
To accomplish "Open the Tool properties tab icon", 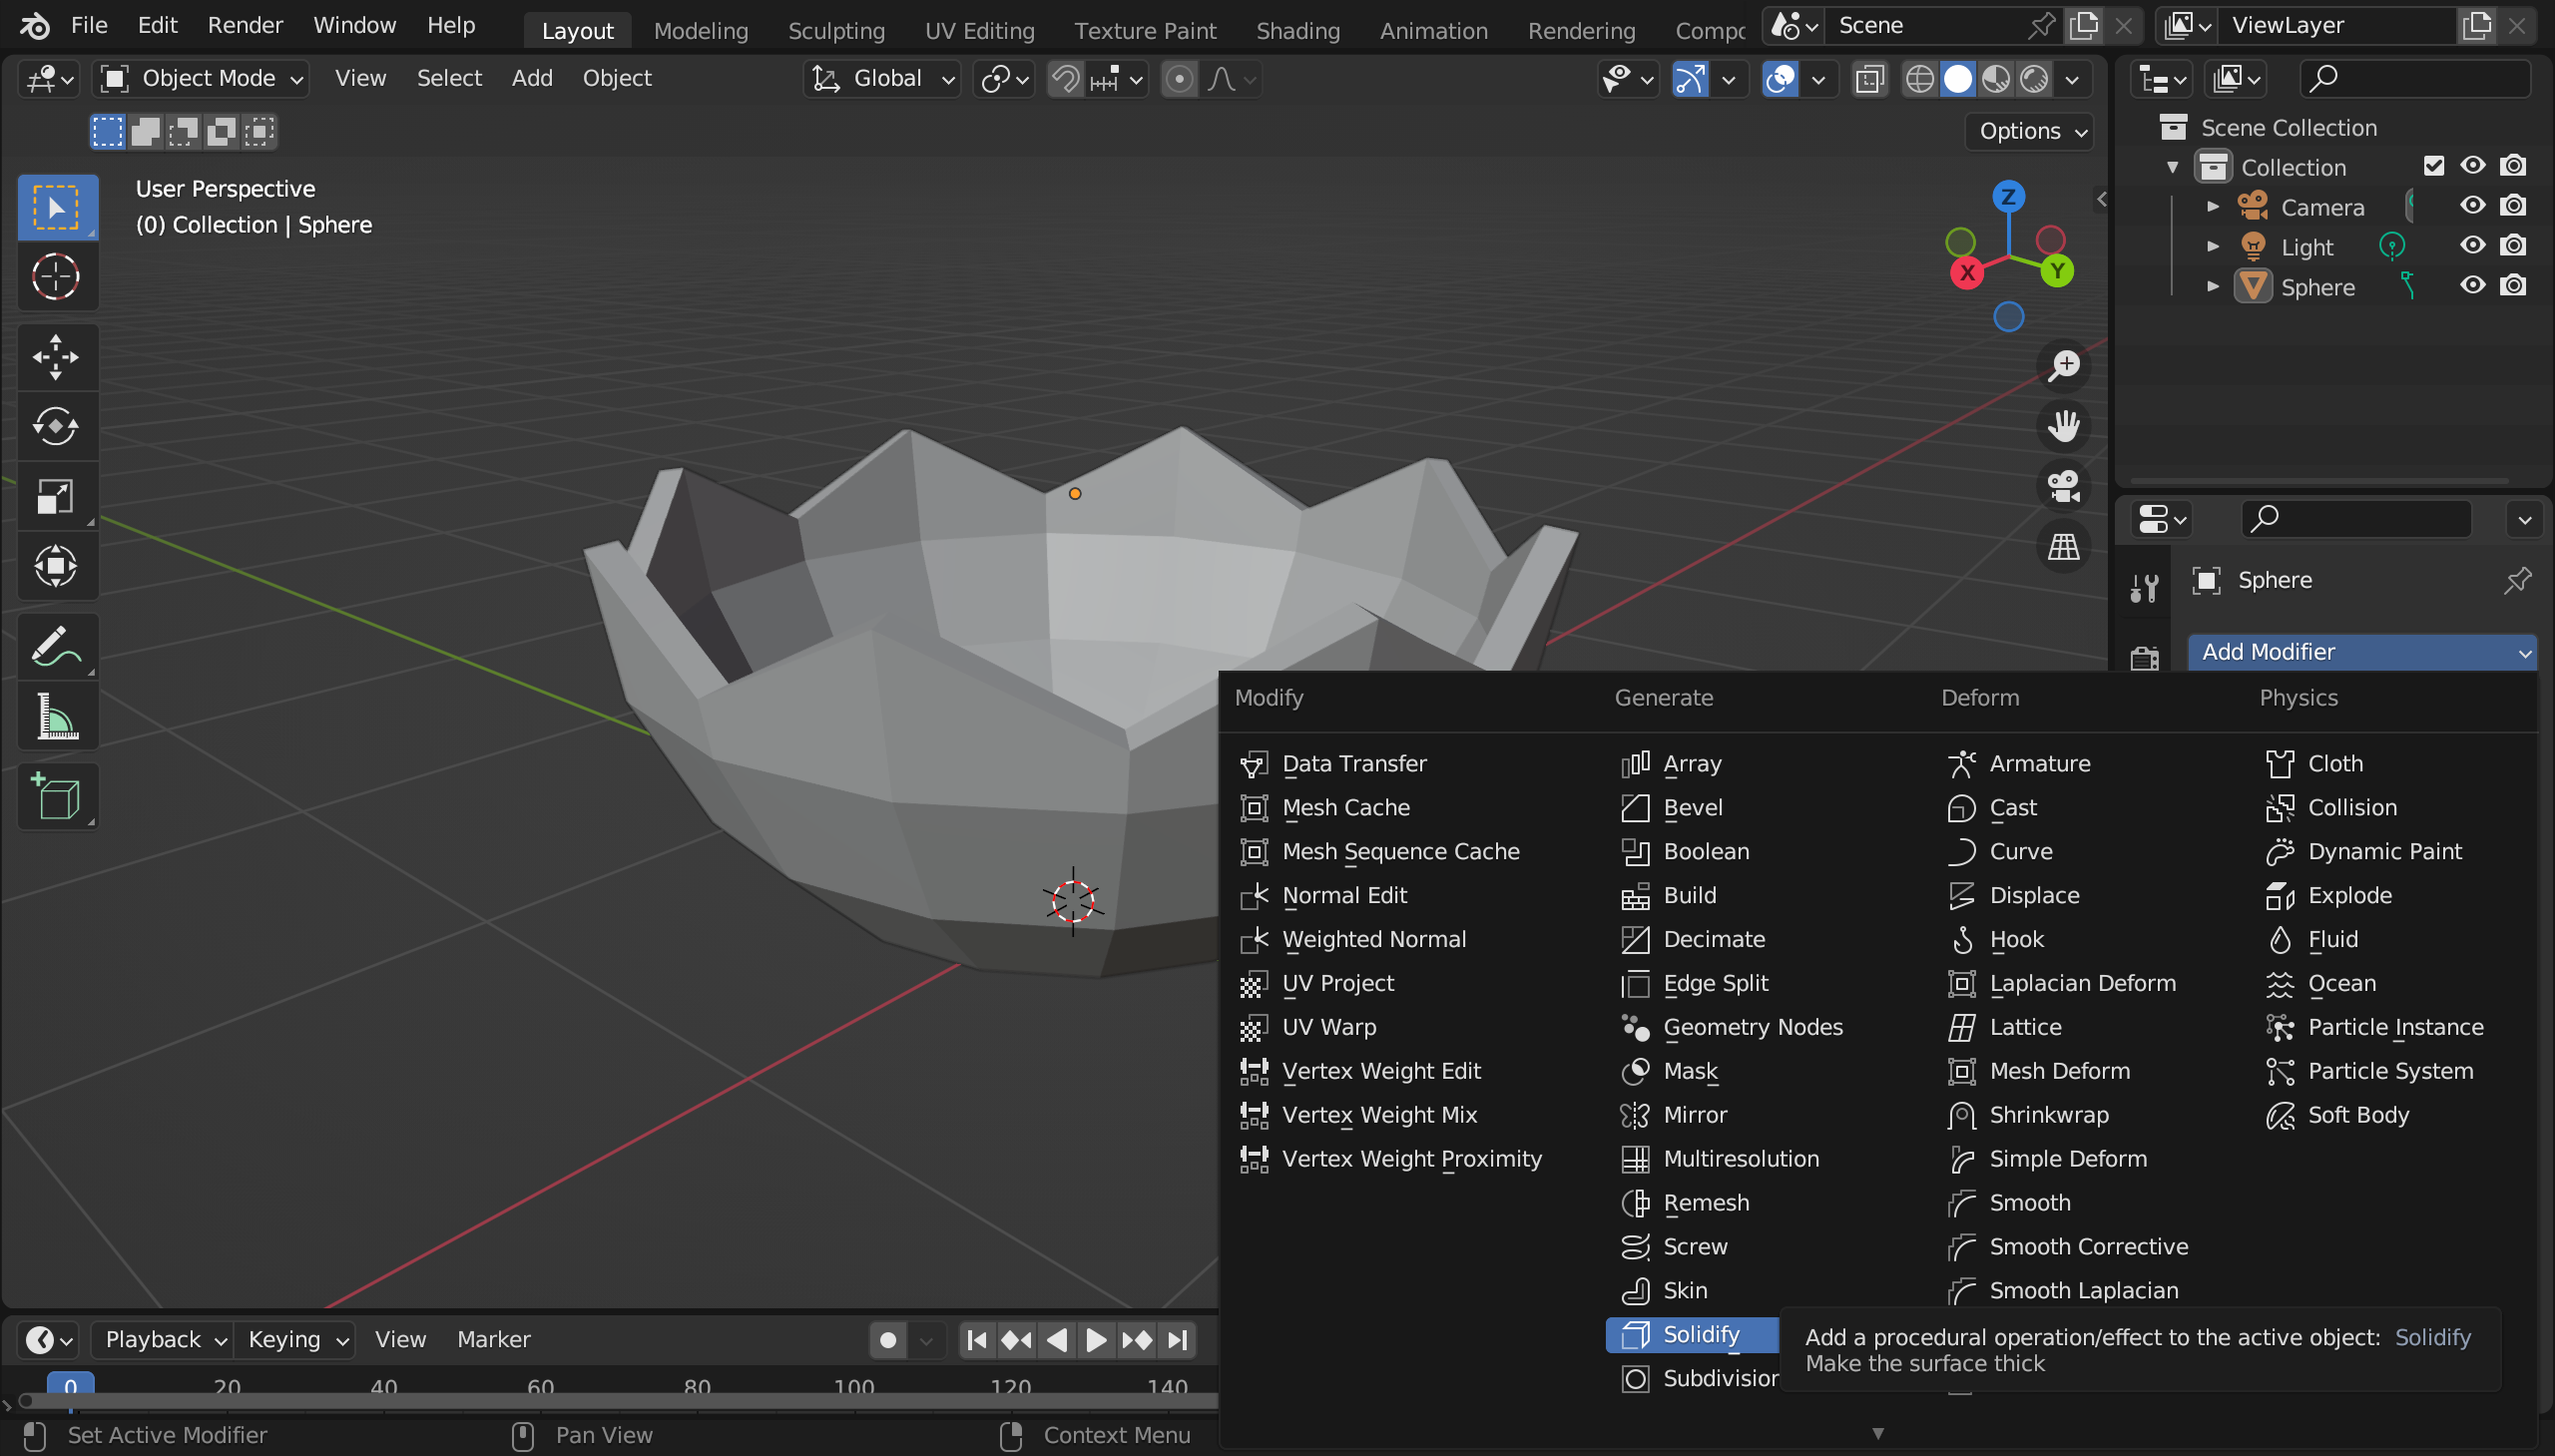I will 2144,587.
